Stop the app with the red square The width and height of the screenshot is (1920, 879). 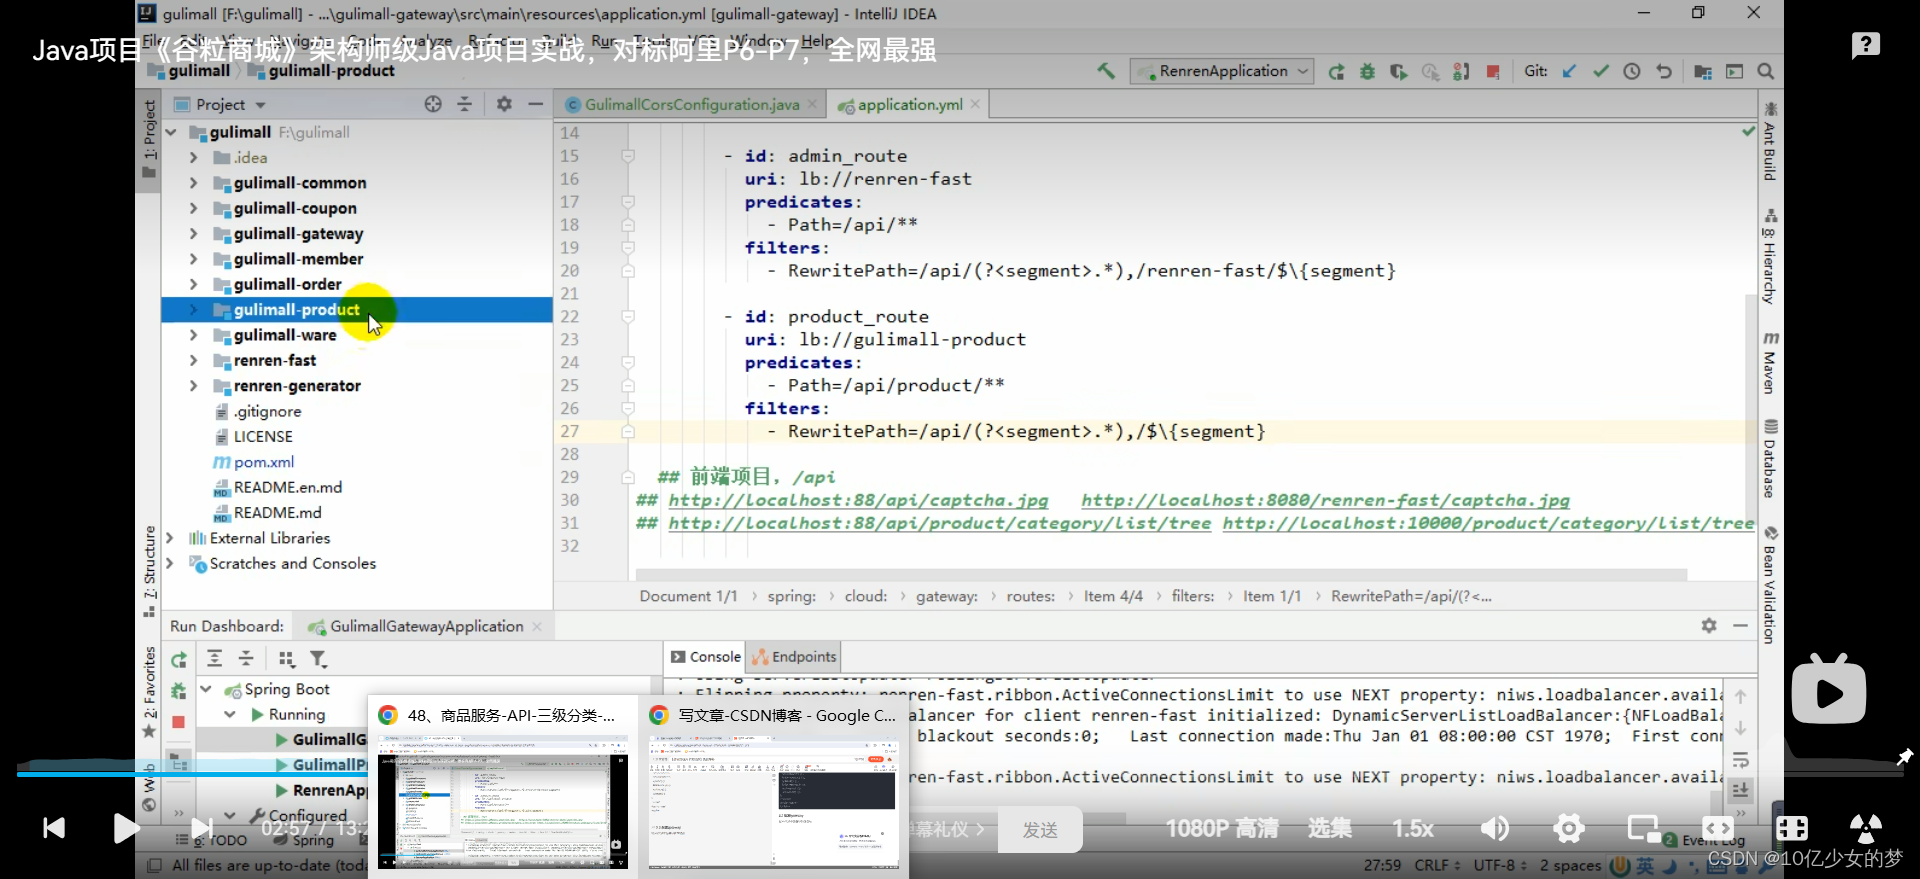(1492, 71)
